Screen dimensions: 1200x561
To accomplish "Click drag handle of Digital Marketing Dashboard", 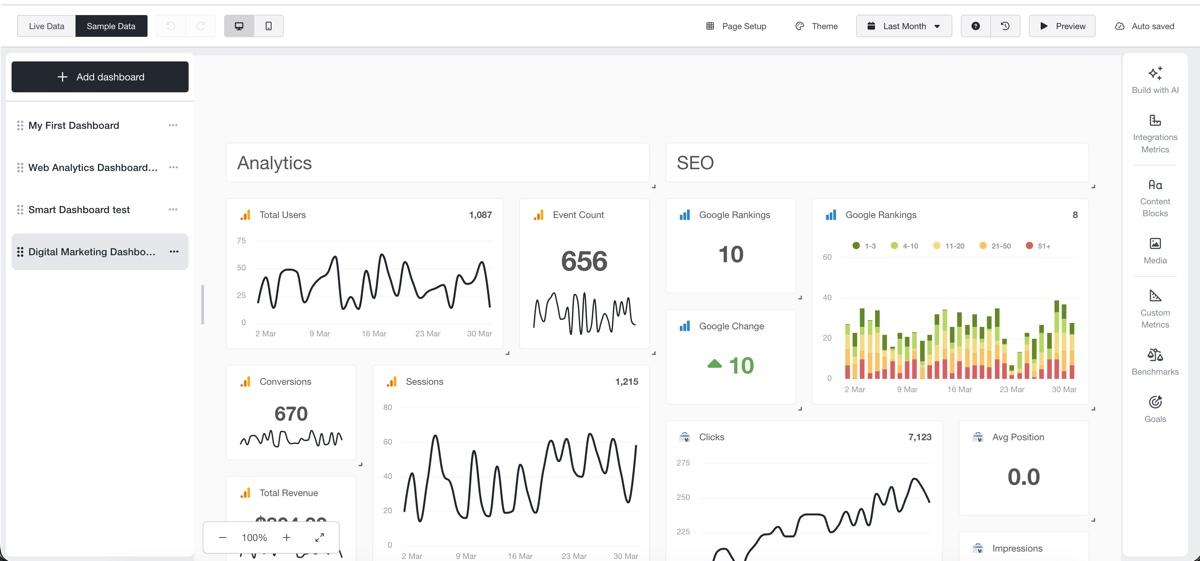I will (x=20, y=252).
